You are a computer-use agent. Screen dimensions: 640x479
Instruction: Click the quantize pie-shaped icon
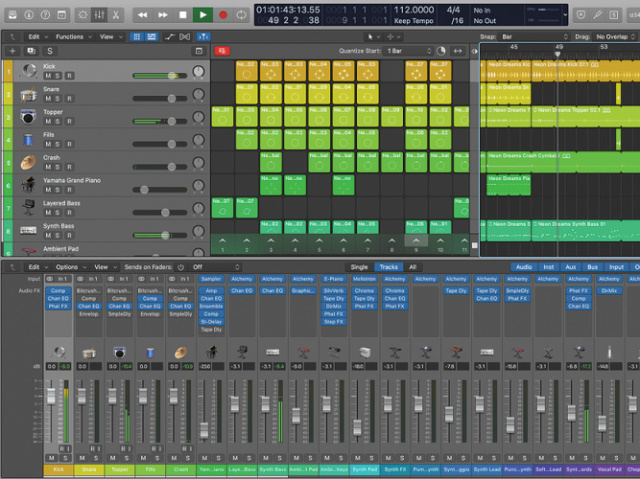(441, 51)
